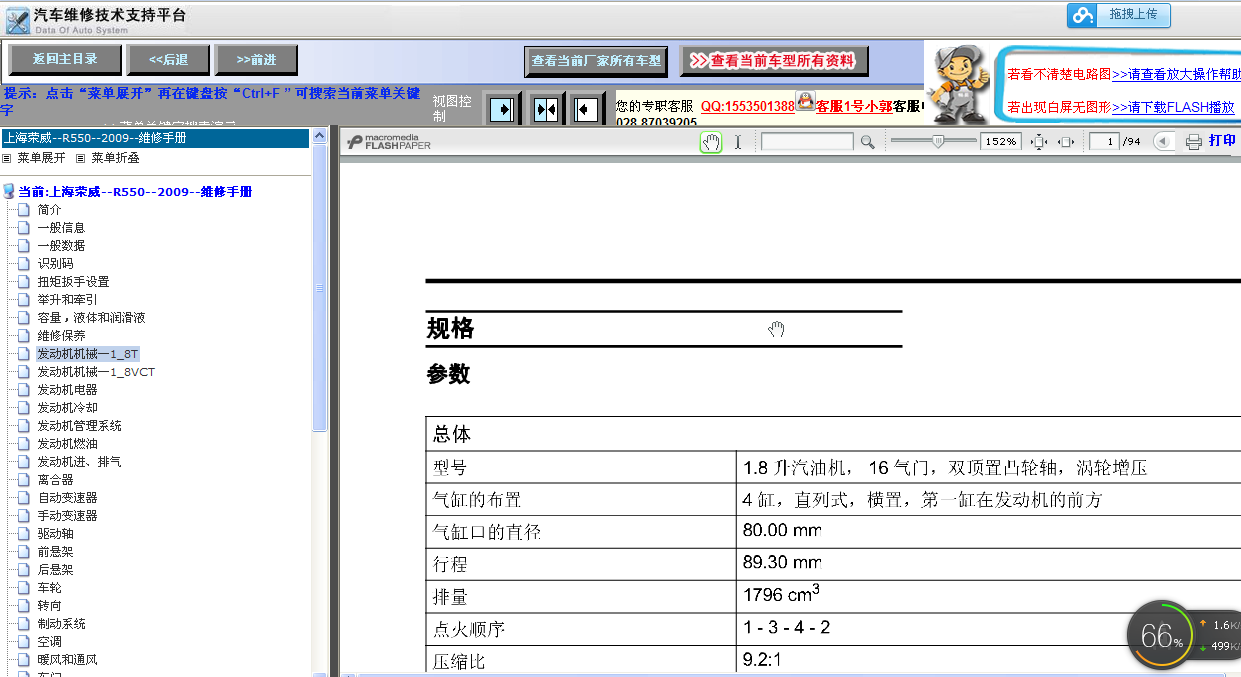Click the document search text field

808,142
